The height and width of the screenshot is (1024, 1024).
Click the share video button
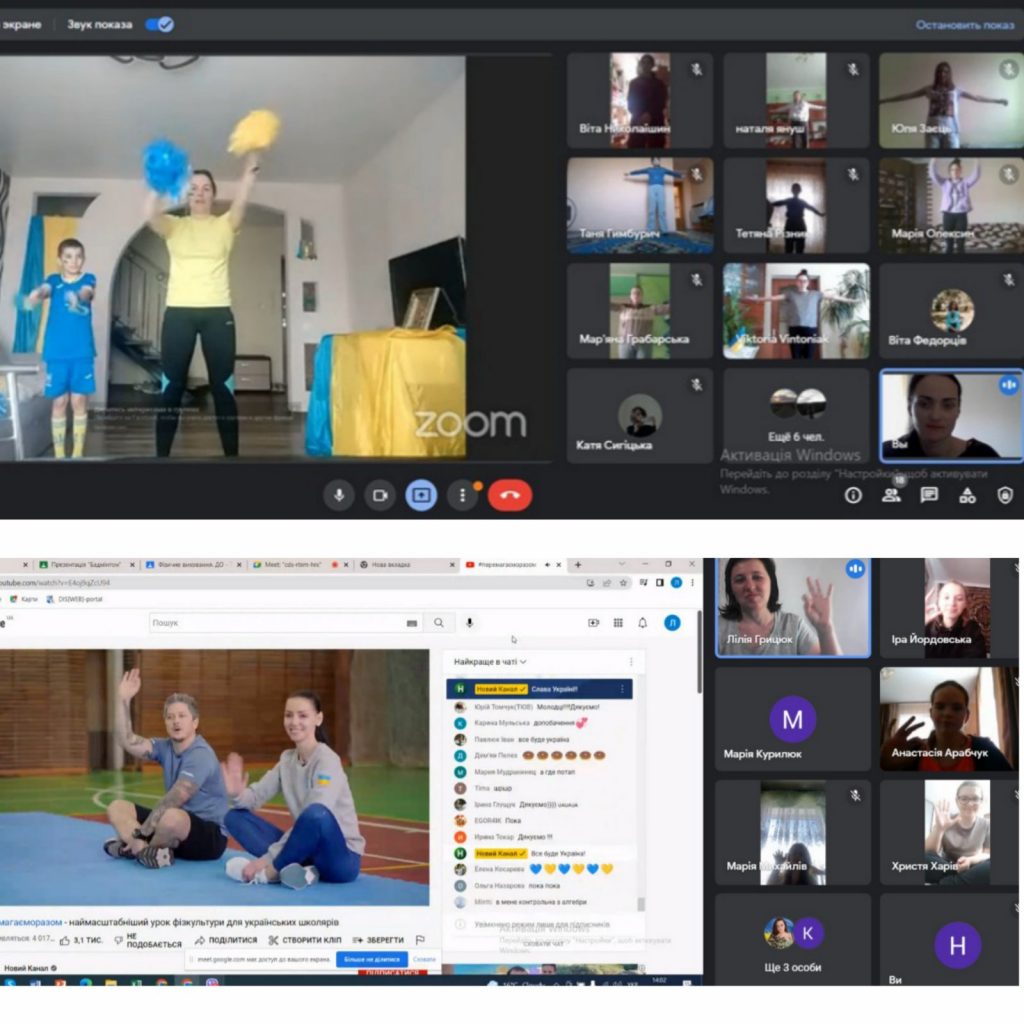225,940
